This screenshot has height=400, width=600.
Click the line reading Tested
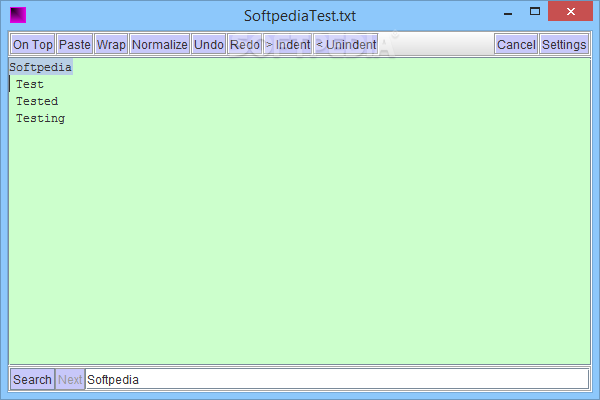(37, 101)
